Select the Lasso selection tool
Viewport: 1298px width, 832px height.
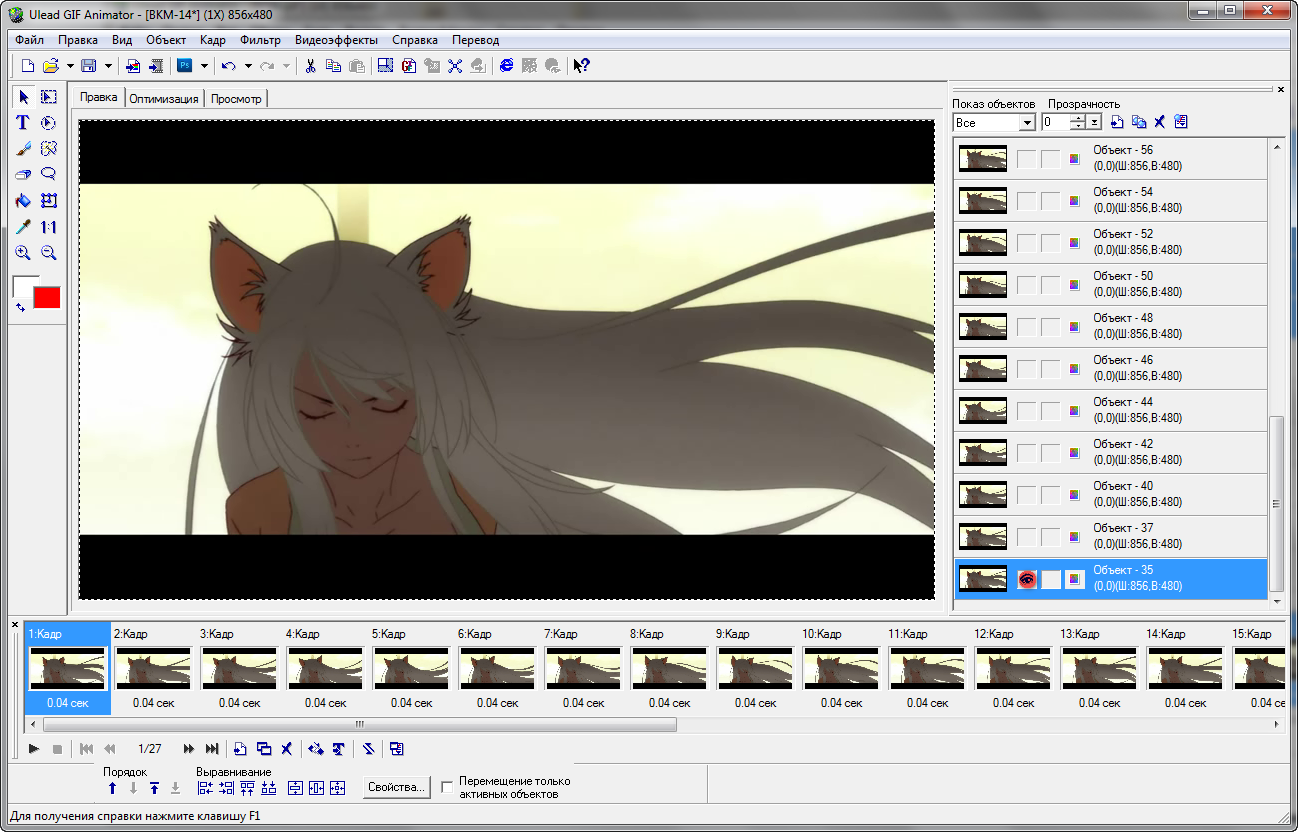48,174
